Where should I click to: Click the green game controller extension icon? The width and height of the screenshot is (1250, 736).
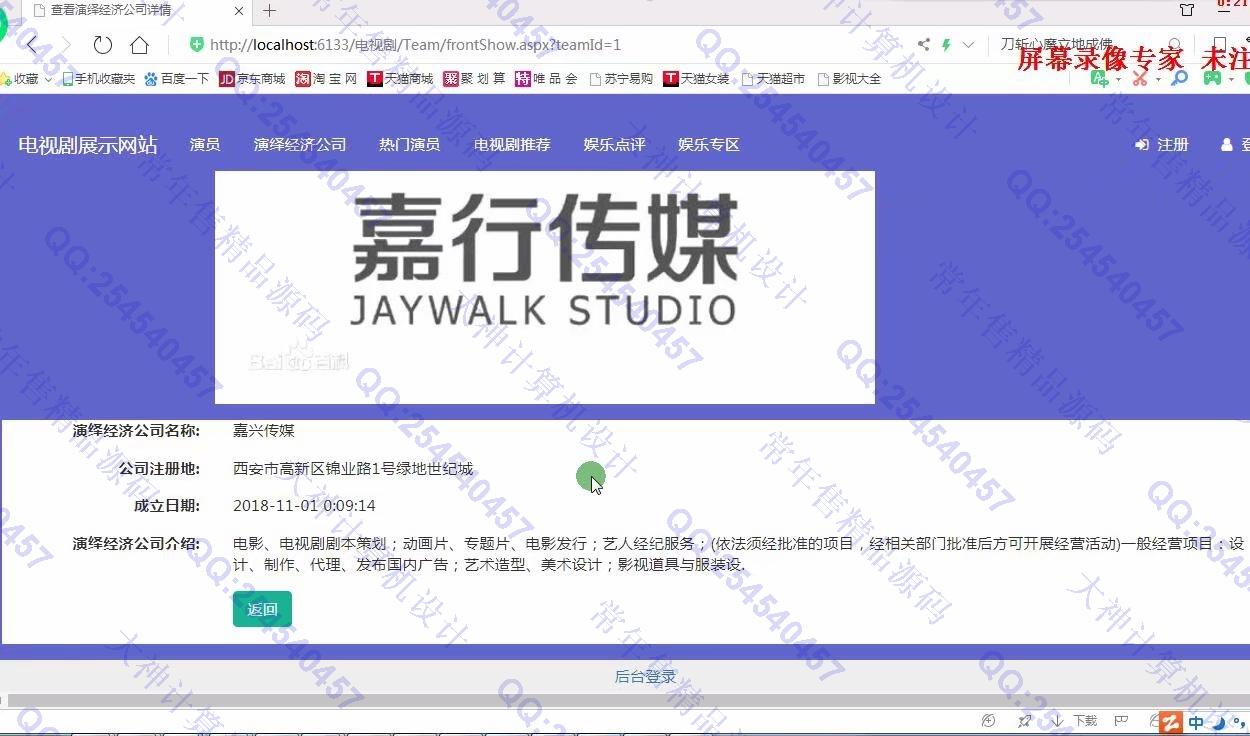(1212, 79)
